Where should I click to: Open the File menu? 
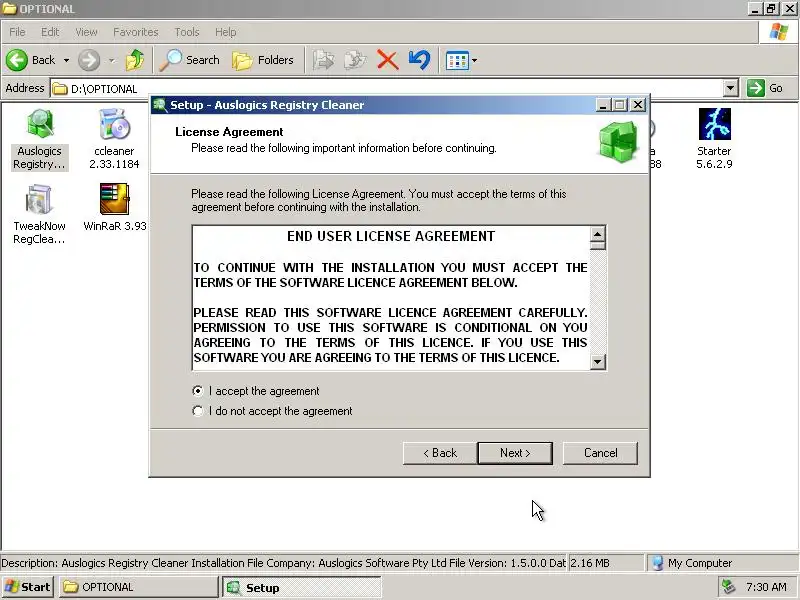point(17,32)
